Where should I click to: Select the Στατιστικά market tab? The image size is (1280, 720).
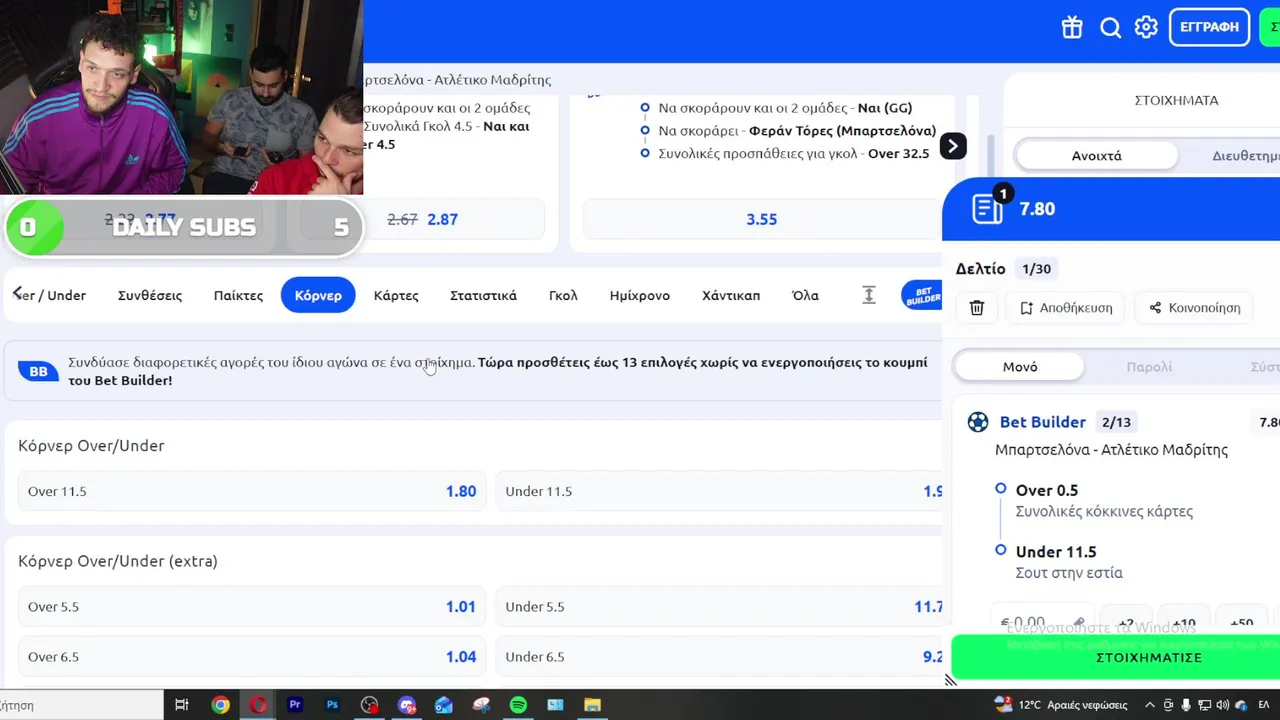click(x=483, y=295)
